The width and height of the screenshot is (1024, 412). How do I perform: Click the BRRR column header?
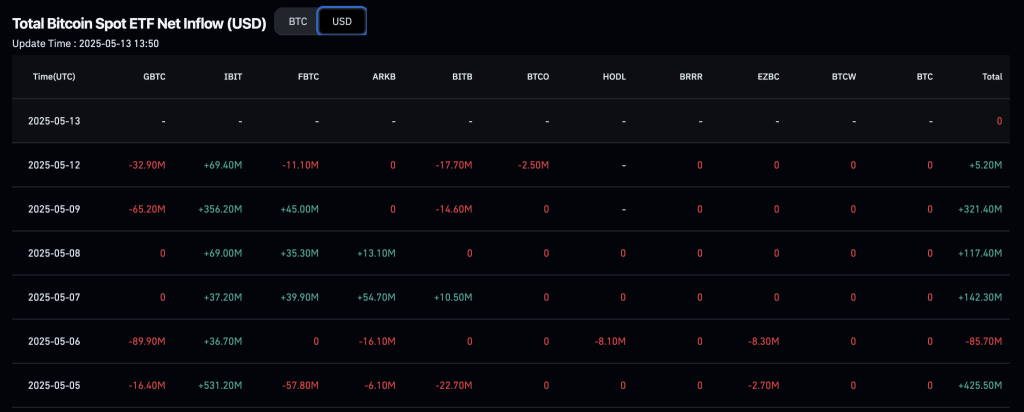[x=691, y=76]
